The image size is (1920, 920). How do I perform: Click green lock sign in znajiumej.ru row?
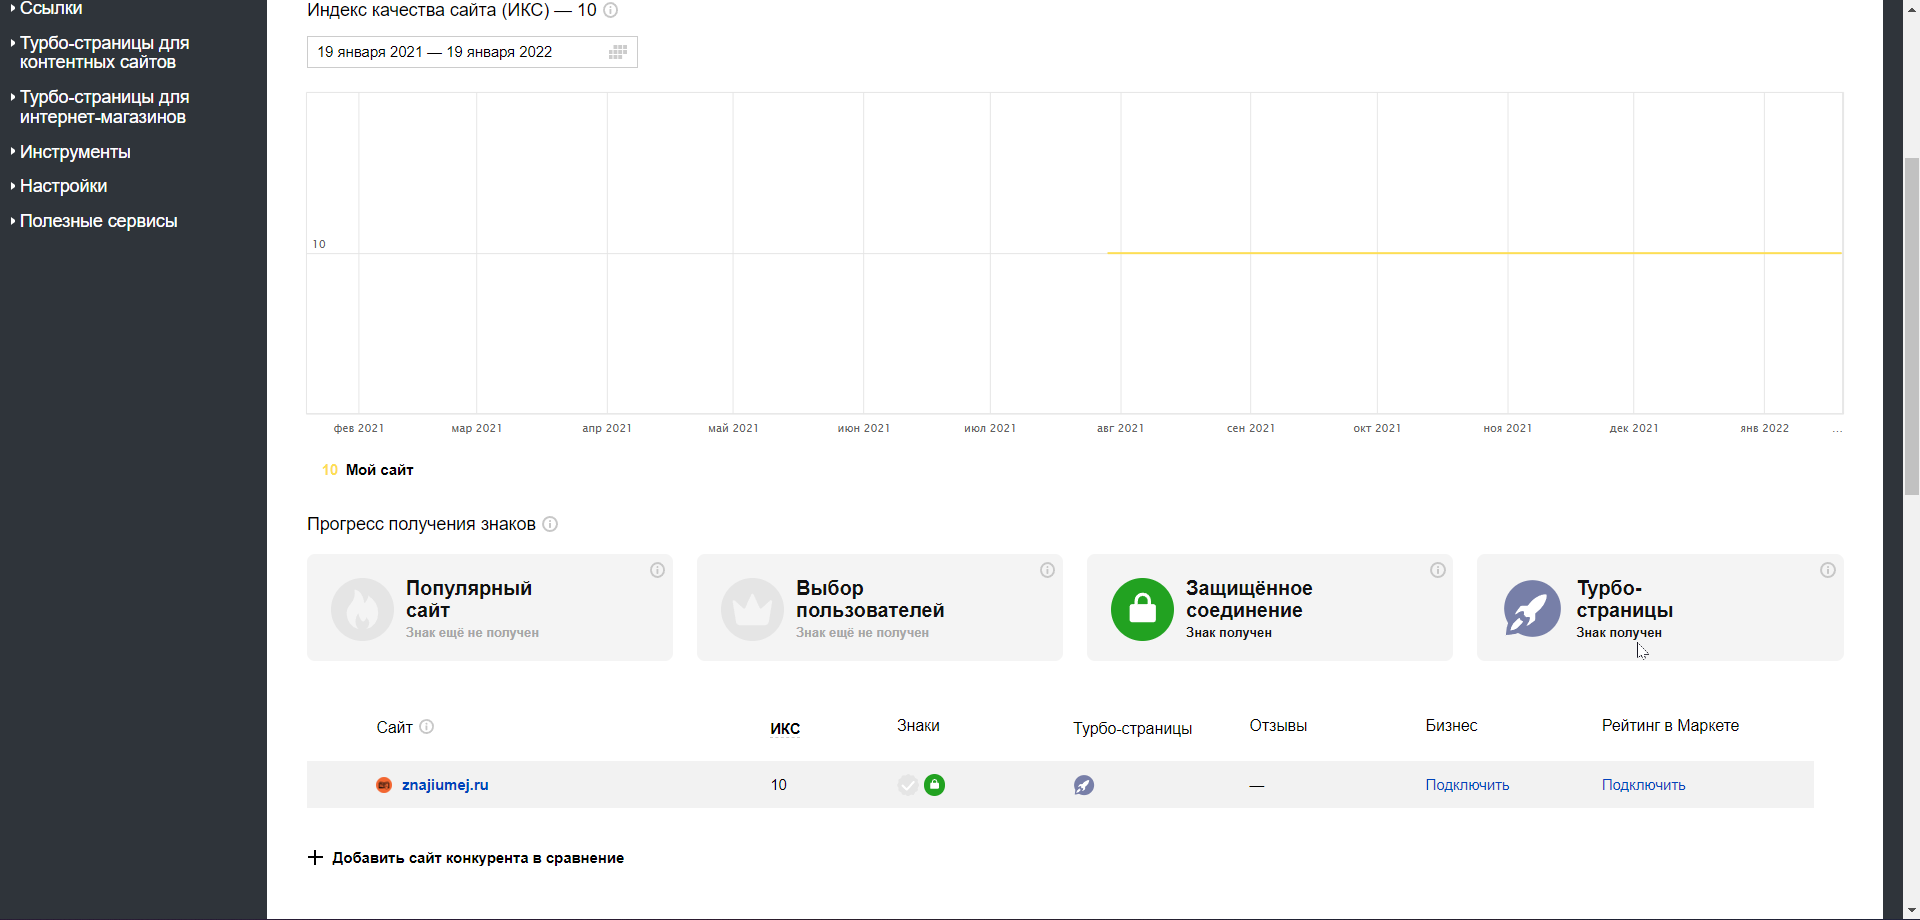coord(934,785)
